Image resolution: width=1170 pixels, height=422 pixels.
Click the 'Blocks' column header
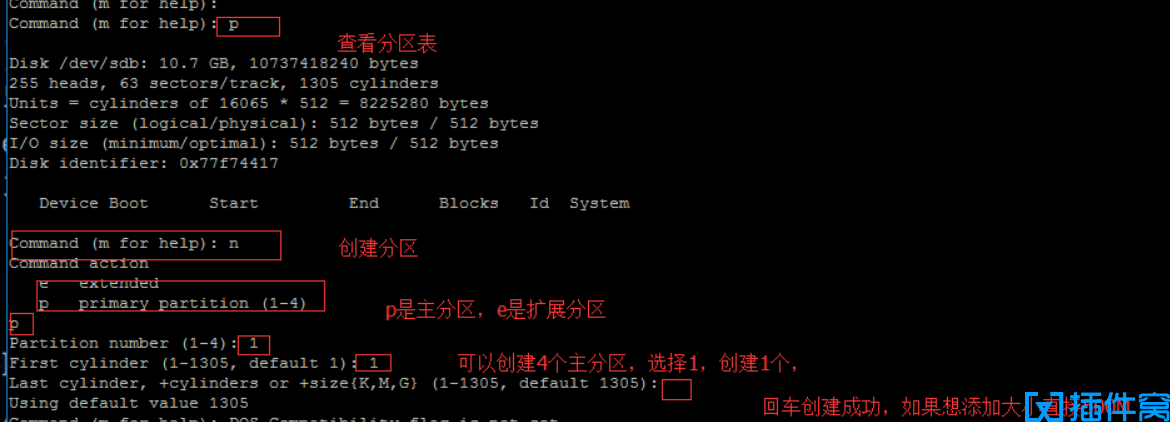(469, 203)
